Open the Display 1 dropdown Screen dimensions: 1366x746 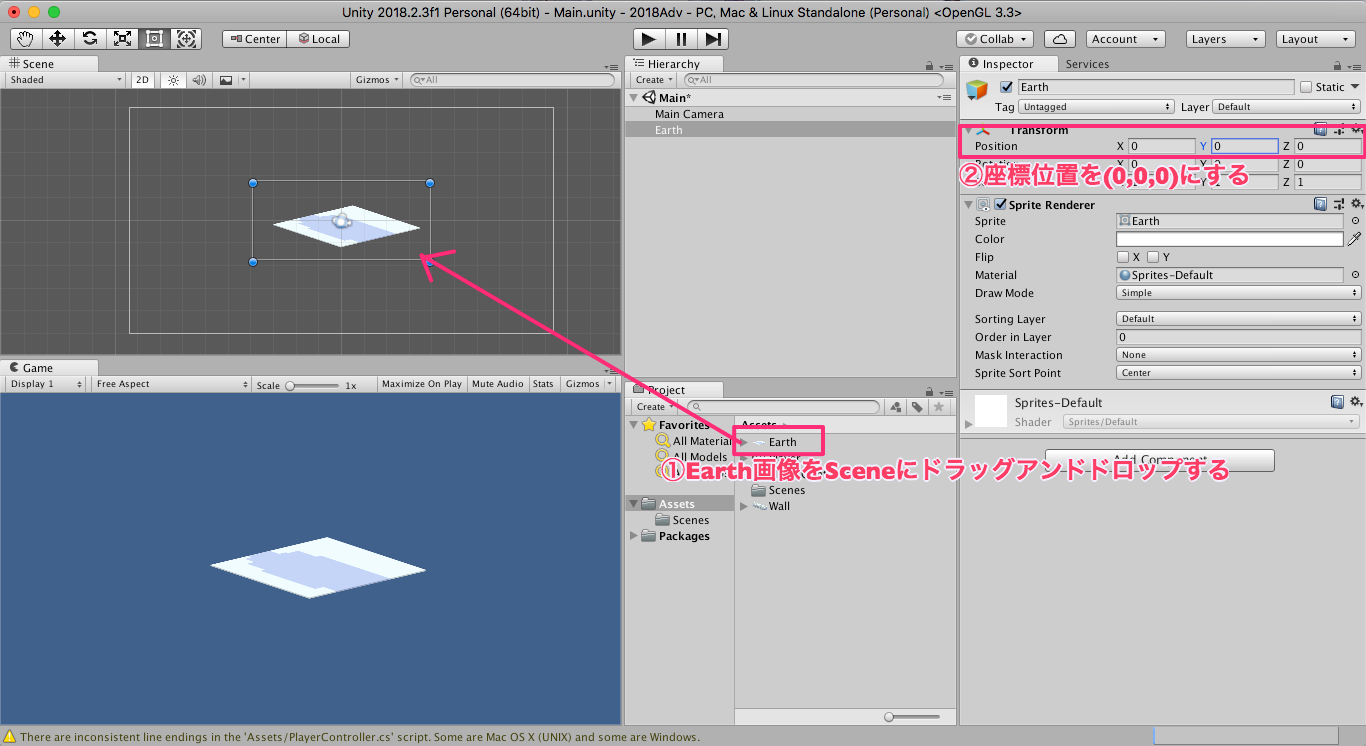click(46, 384)
